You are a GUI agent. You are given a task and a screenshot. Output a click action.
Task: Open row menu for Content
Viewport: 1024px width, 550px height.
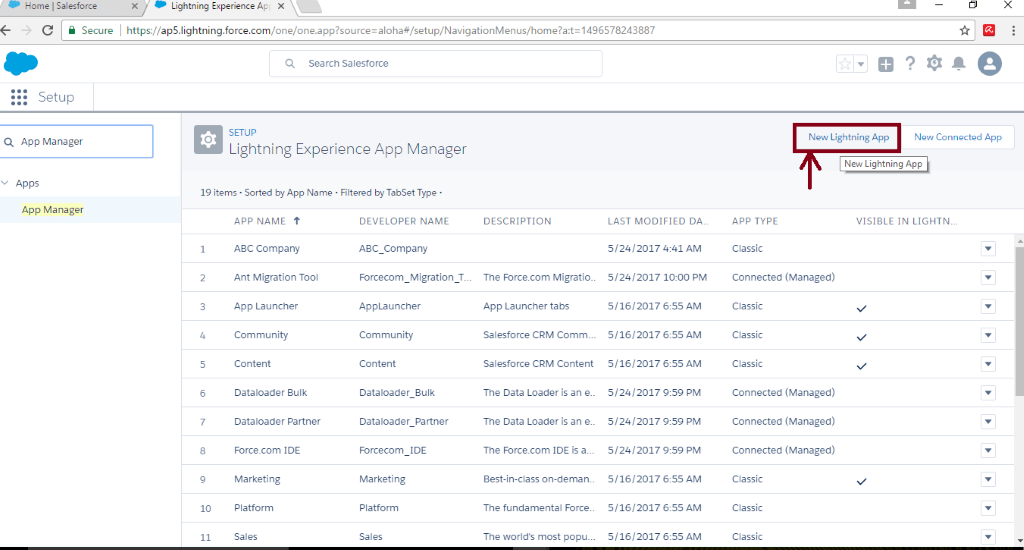coord(988,364)
